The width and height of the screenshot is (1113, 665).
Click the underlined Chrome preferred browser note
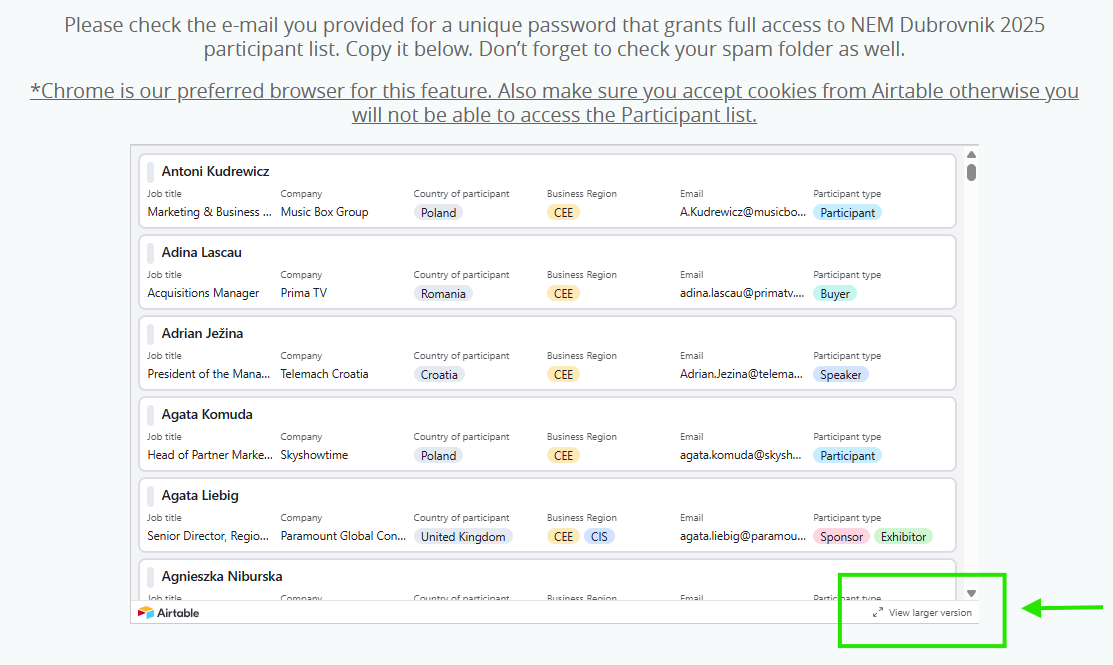pos(554,102)
